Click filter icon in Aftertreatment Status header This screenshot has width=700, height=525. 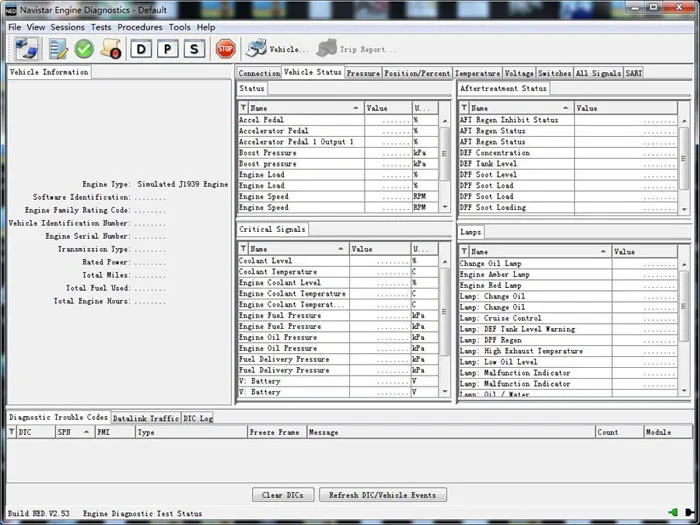click(464, 108)
